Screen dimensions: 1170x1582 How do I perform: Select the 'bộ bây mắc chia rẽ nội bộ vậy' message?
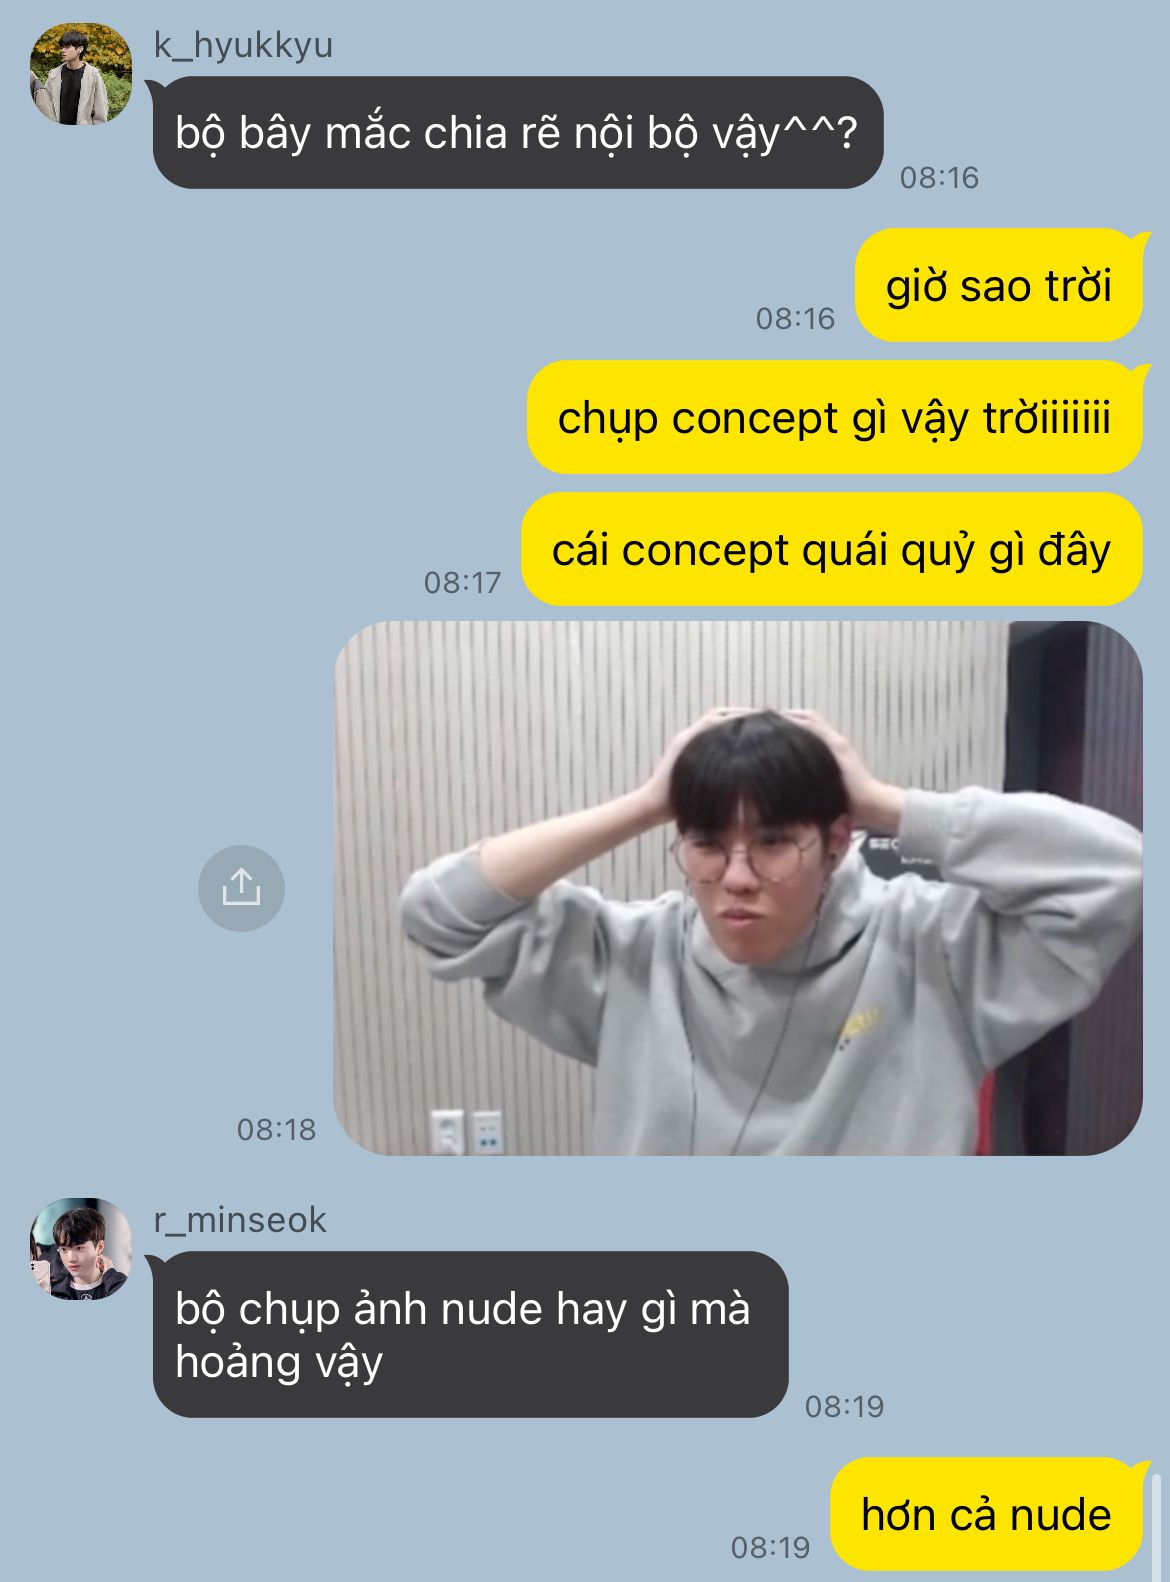pyautogui.click(x=517, y=133)
